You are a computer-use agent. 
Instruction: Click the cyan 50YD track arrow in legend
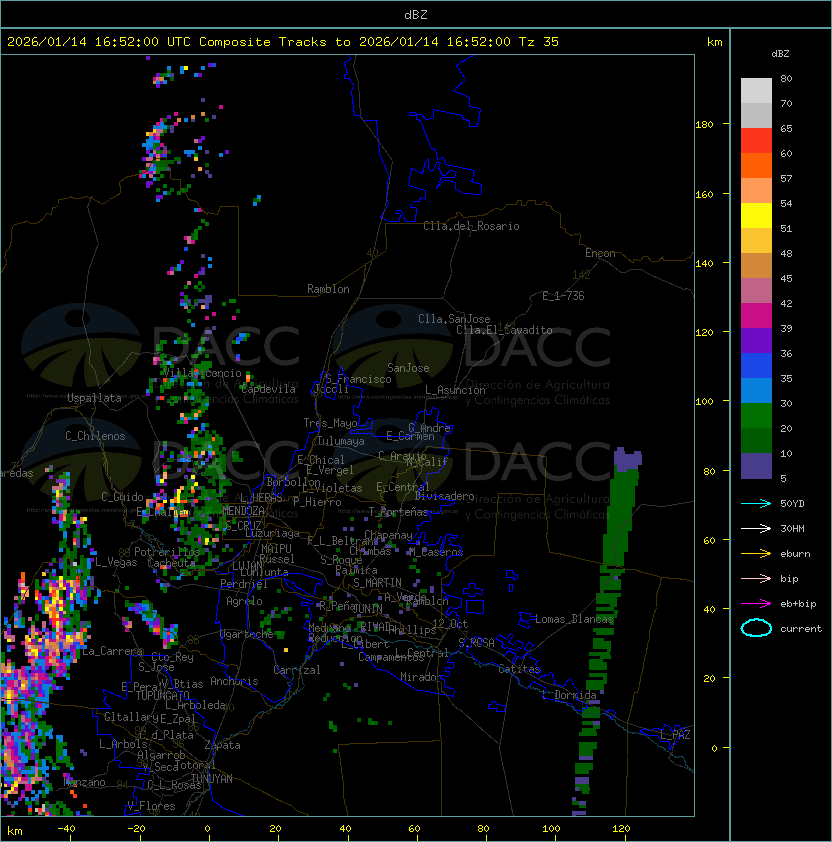pos(756,503)
